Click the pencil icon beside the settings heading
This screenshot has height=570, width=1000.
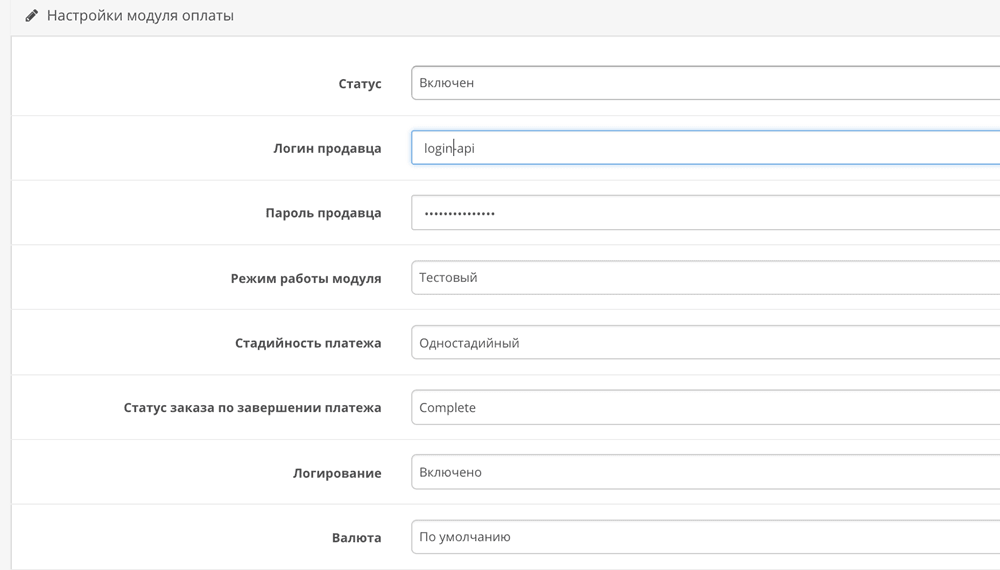[x=32, y=16]
